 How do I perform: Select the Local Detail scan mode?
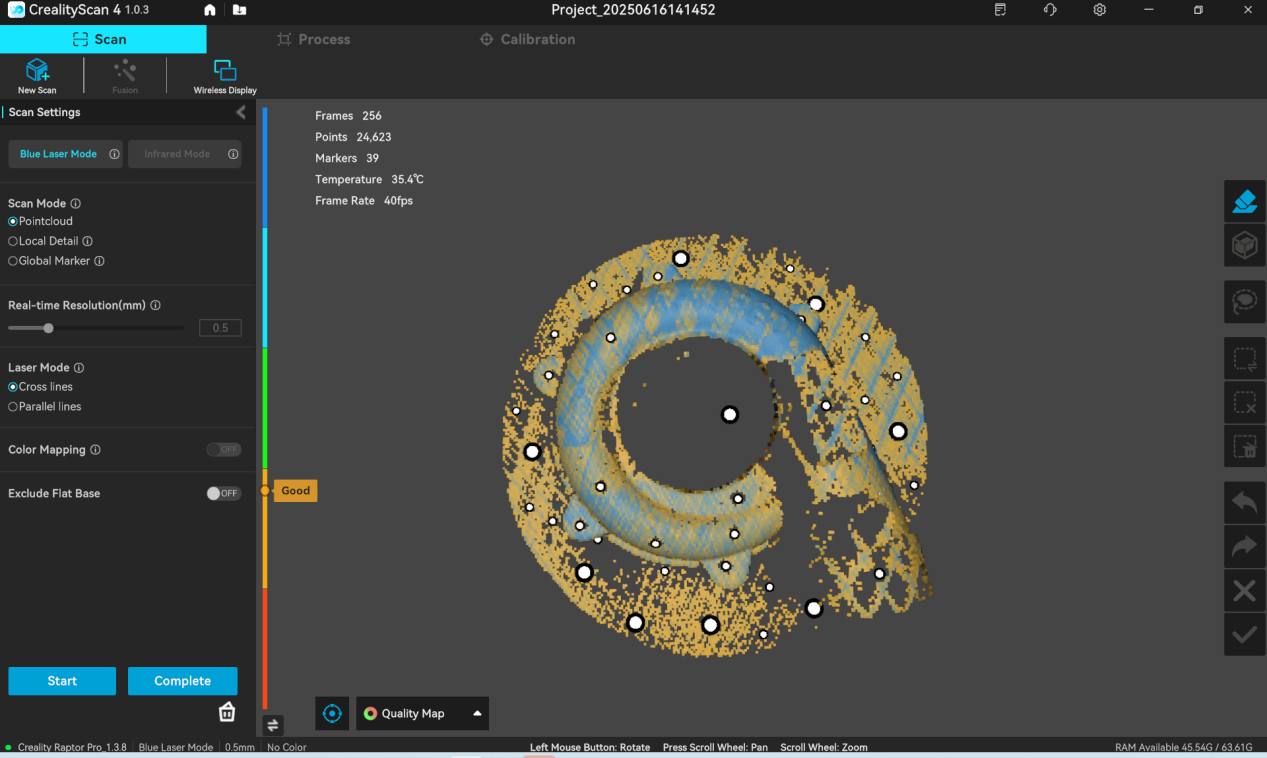(x=13, y=241)
